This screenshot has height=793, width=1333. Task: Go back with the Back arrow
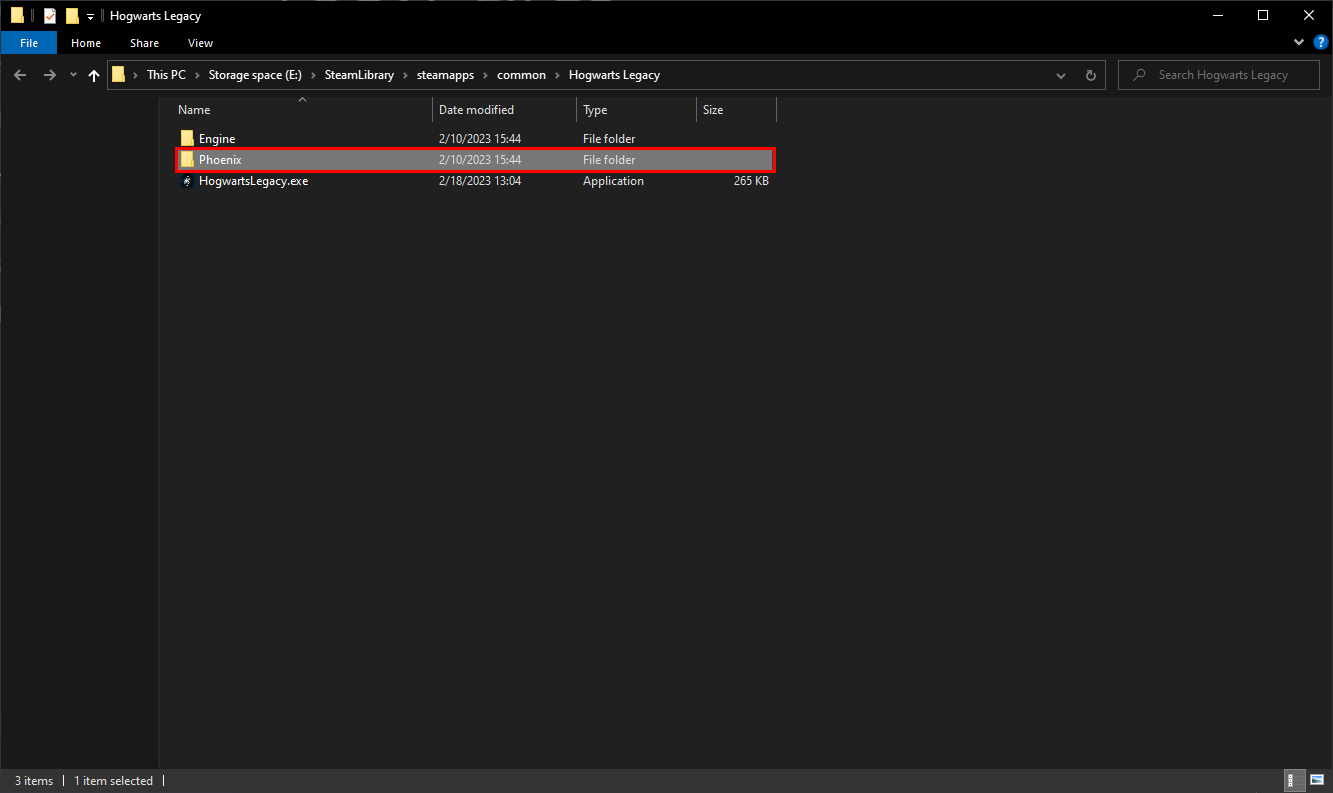(x=20, y=75)
